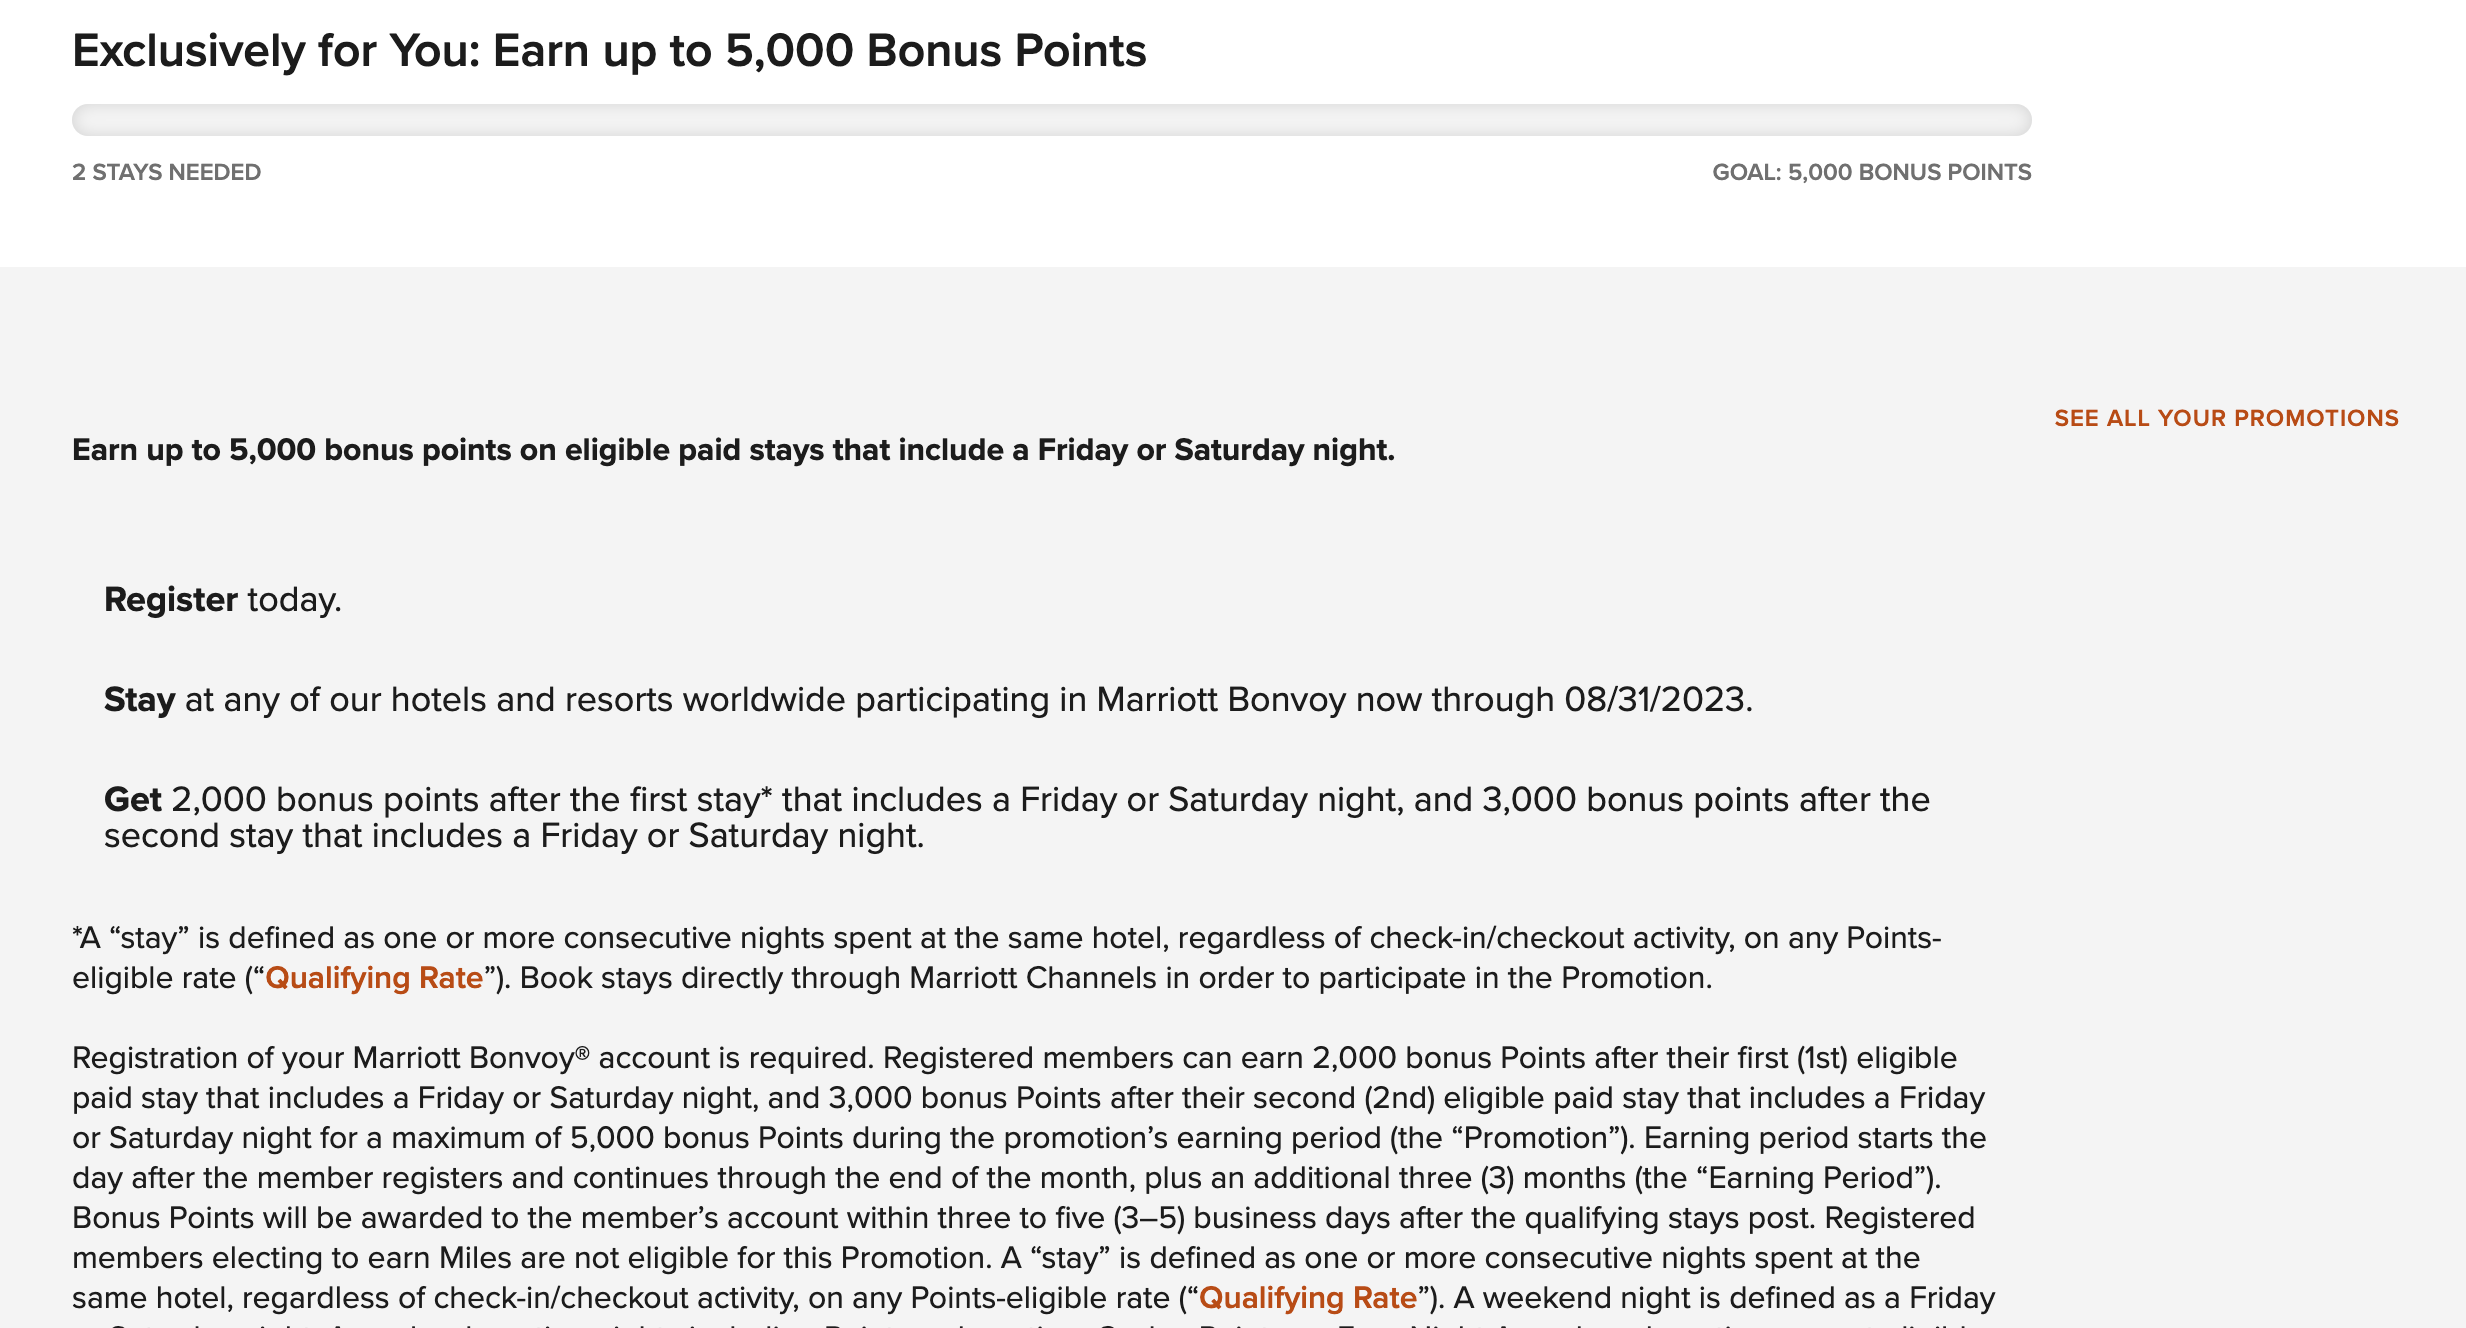Click the 2 Stays Needed label
Viewport: 2466px width, 1328px height.
click(x=166, y=172)
